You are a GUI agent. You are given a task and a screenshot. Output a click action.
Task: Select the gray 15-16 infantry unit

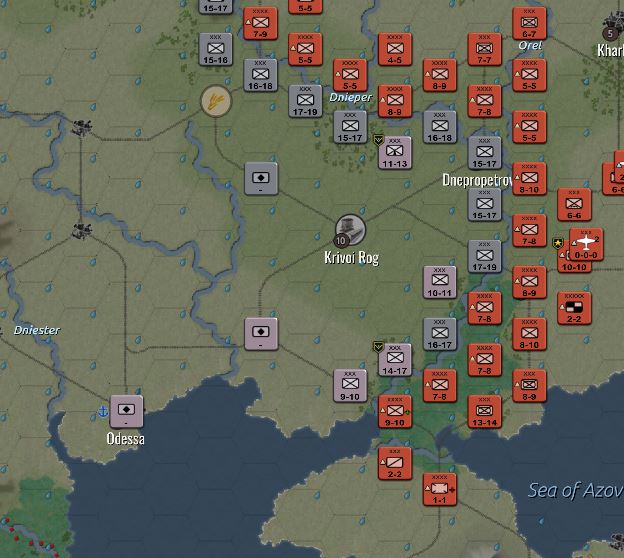point(215,49)
